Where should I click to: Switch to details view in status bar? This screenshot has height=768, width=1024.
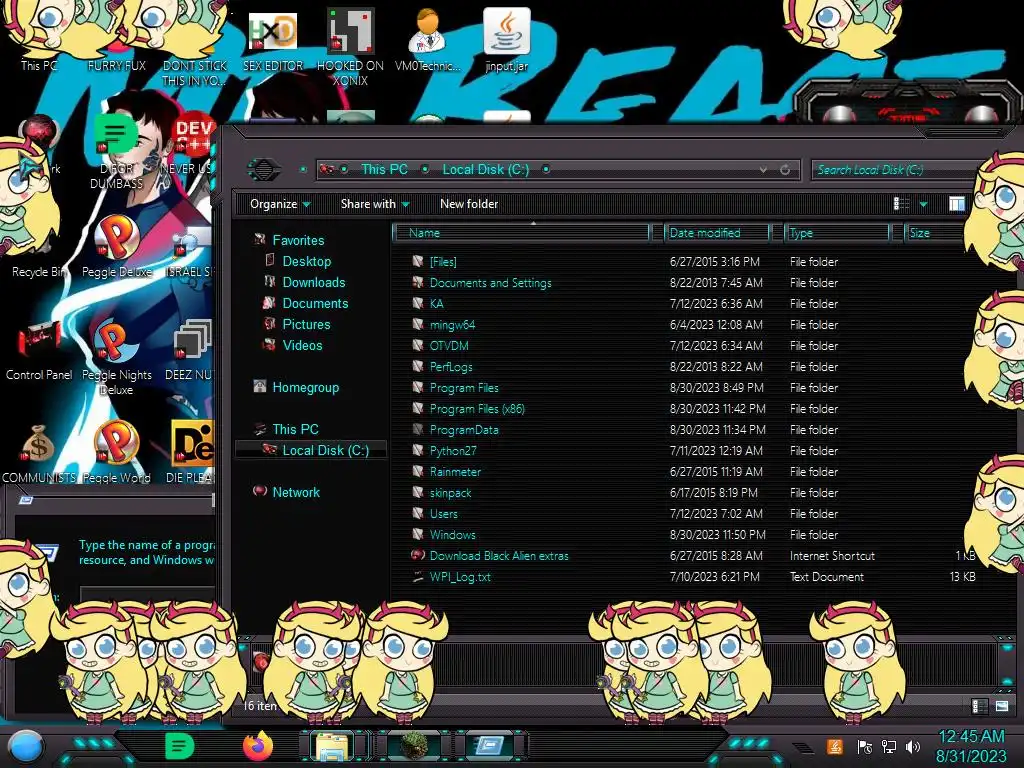tap(980, 706)
